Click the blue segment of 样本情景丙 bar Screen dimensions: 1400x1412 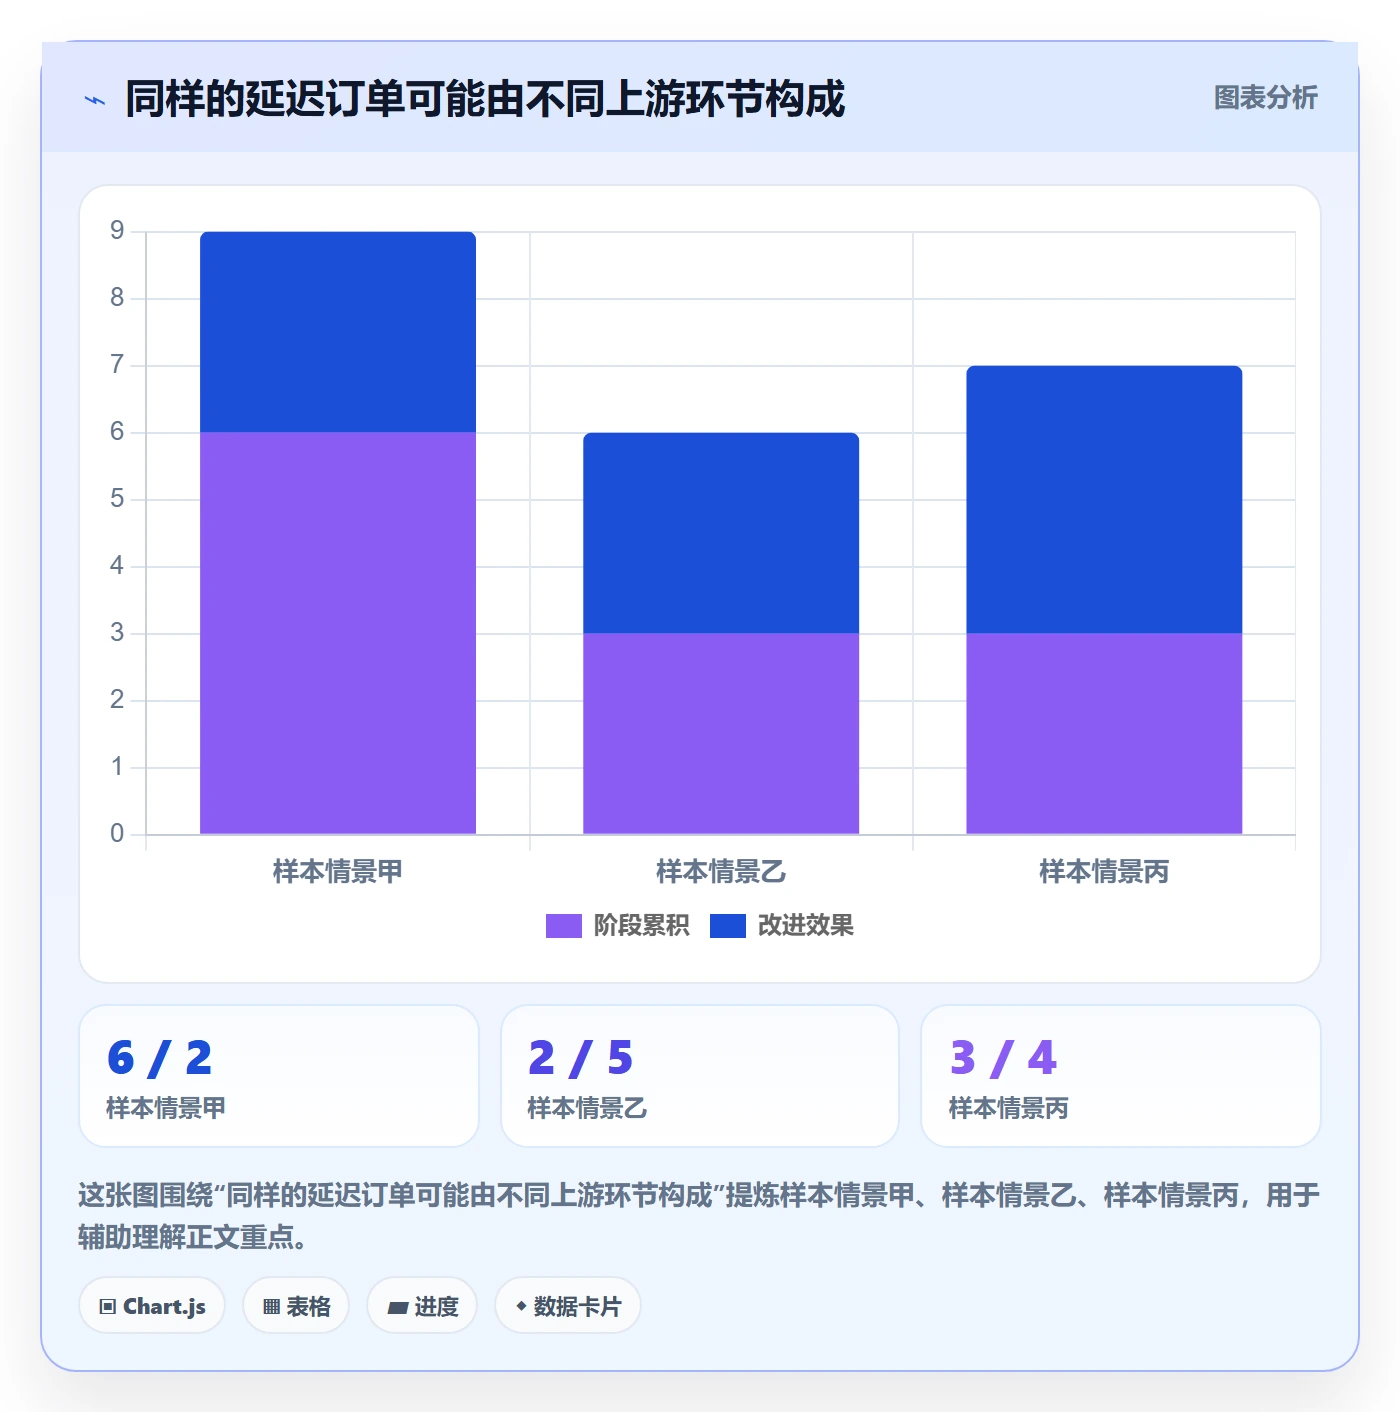pos(1104,499)
